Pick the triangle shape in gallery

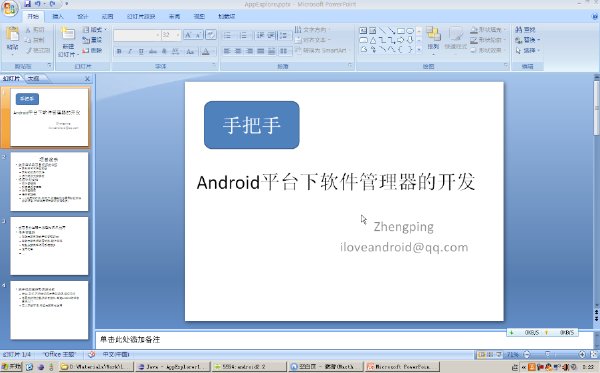373,40
